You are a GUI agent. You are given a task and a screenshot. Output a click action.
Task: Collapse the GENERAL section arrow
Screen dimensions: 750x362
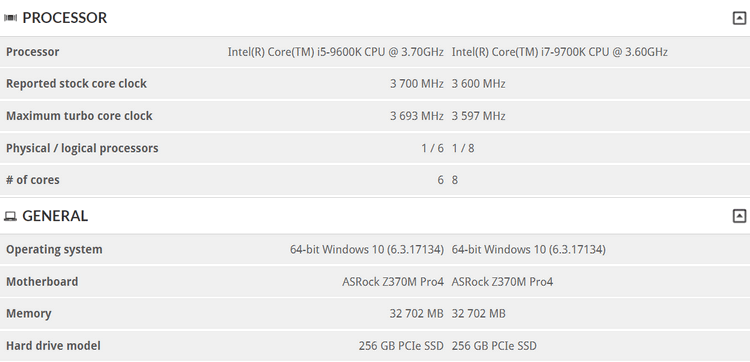(739, 216)
